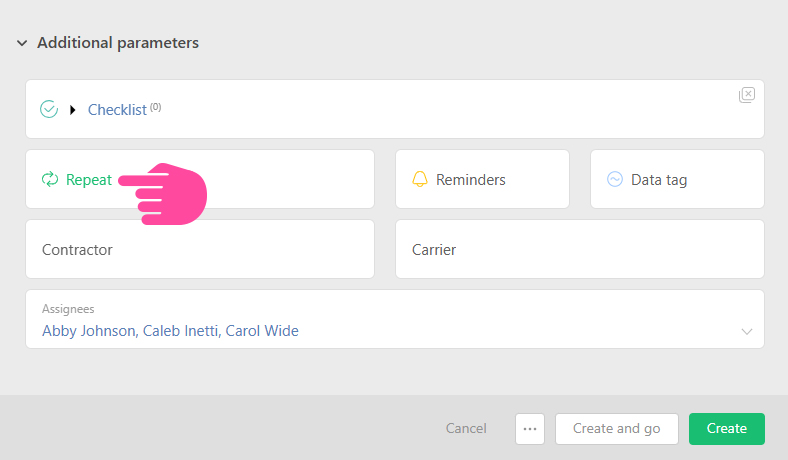The width and height of the screenshot is (788, 460).
Task: Click the yellow Reminders bell icon
Action: [420, 180]
